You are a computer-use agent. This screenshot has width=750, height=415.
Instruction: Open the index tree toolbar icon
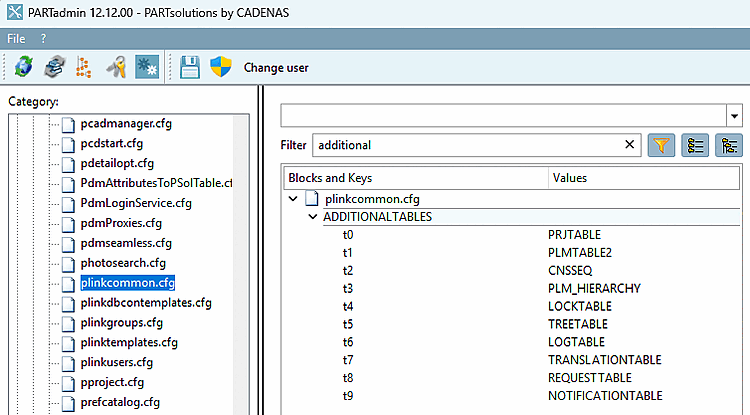pyautogui.click(x=84, y=67)
